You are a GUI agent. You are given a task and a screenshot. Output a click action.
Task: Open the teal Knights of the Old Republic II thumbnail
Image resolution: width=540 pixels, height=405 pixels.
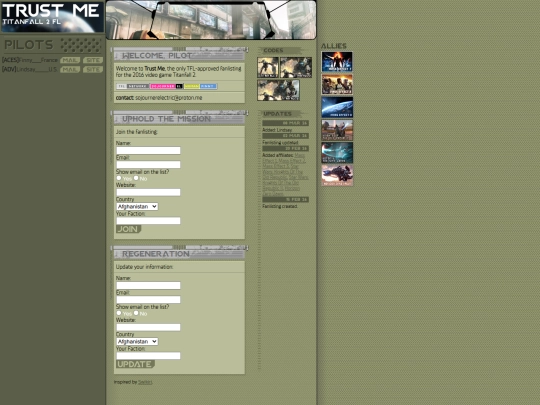click(x=337, y=153)
